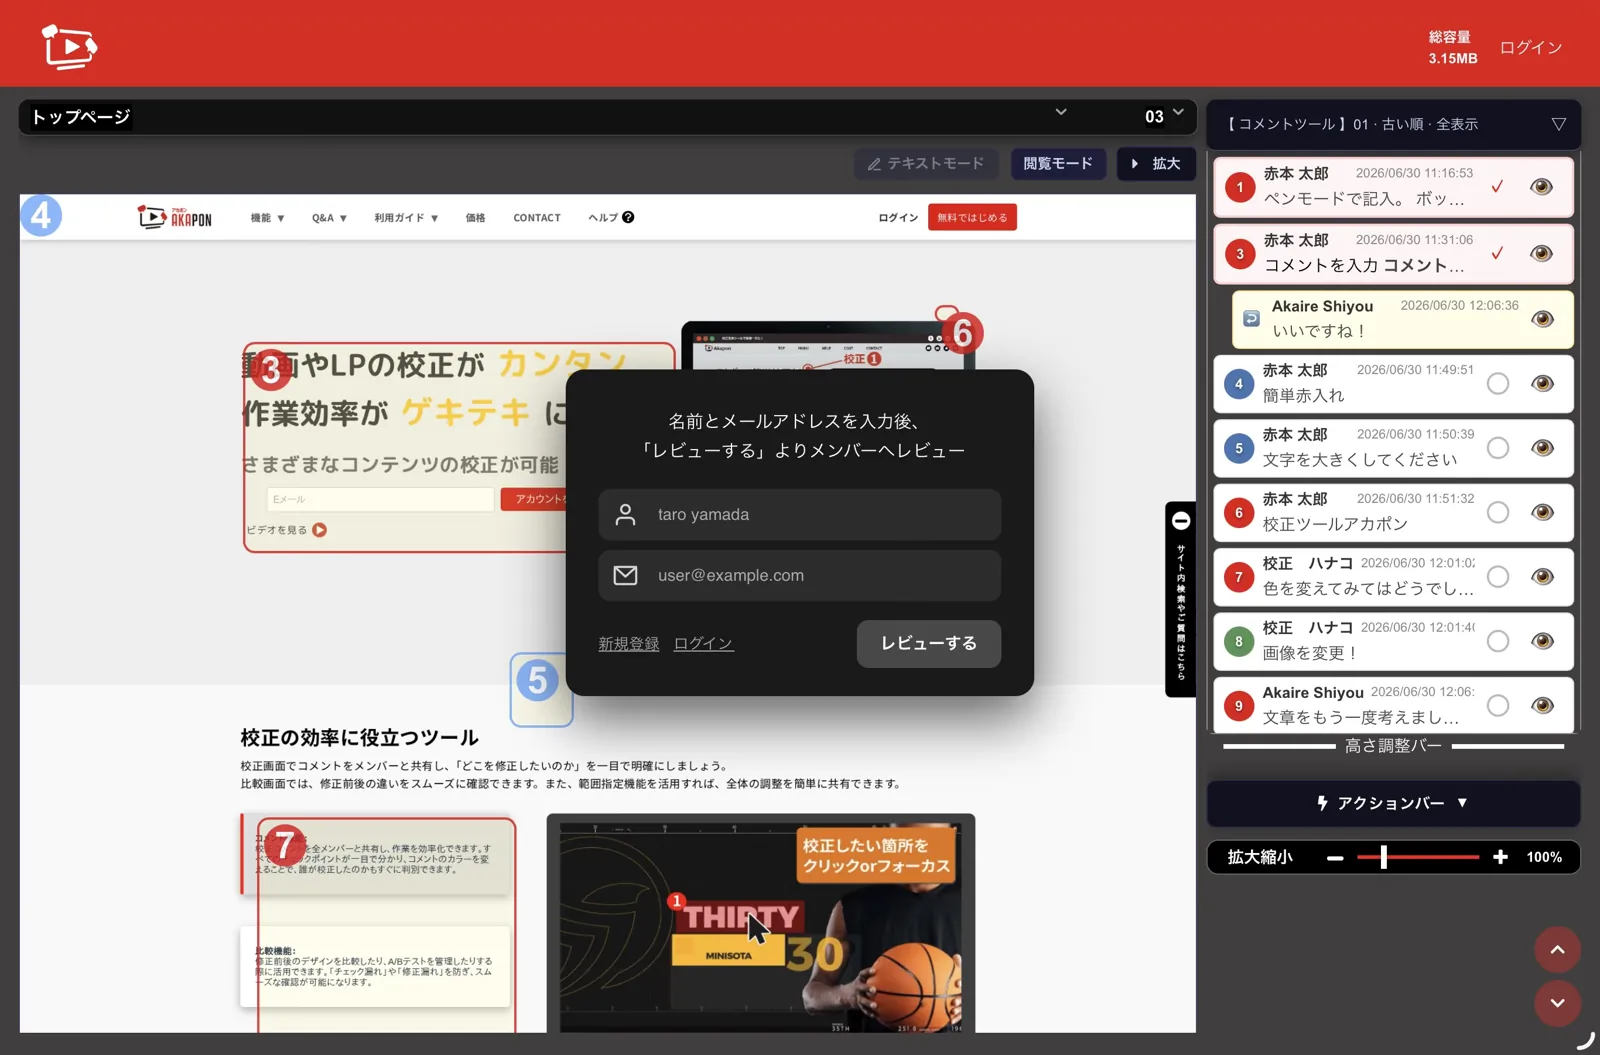Mark 簡単赤入れ comment as resolved circle
The image size is (1600, 1055).
(x=1497, y=384)
